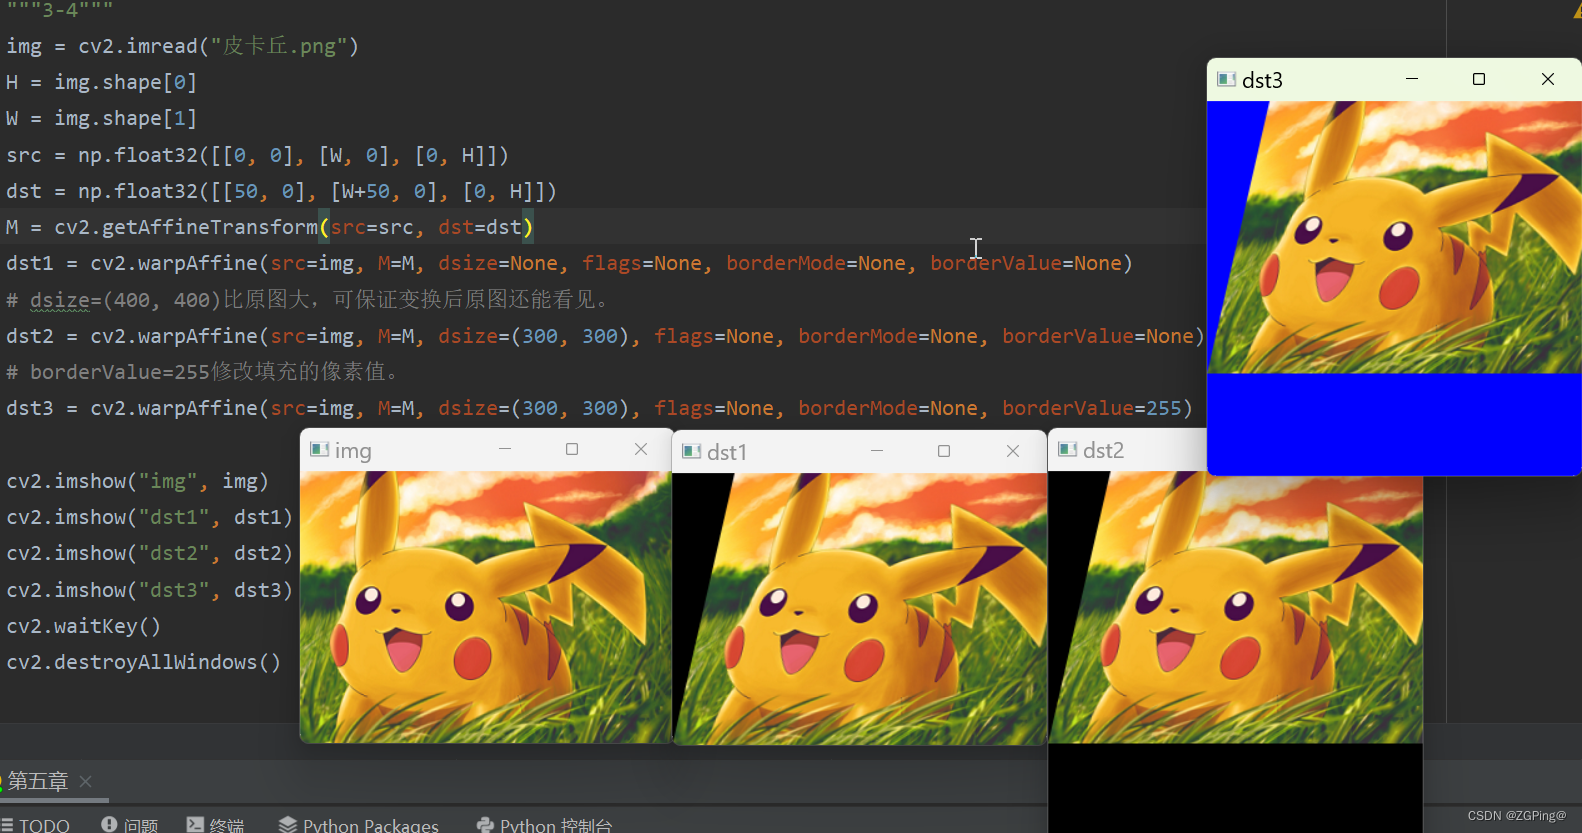Image resolution: width=1582 pixels, height=833 pixels.
Task: Click the dst3 window's title bar icon
Action: [1227, 80]
